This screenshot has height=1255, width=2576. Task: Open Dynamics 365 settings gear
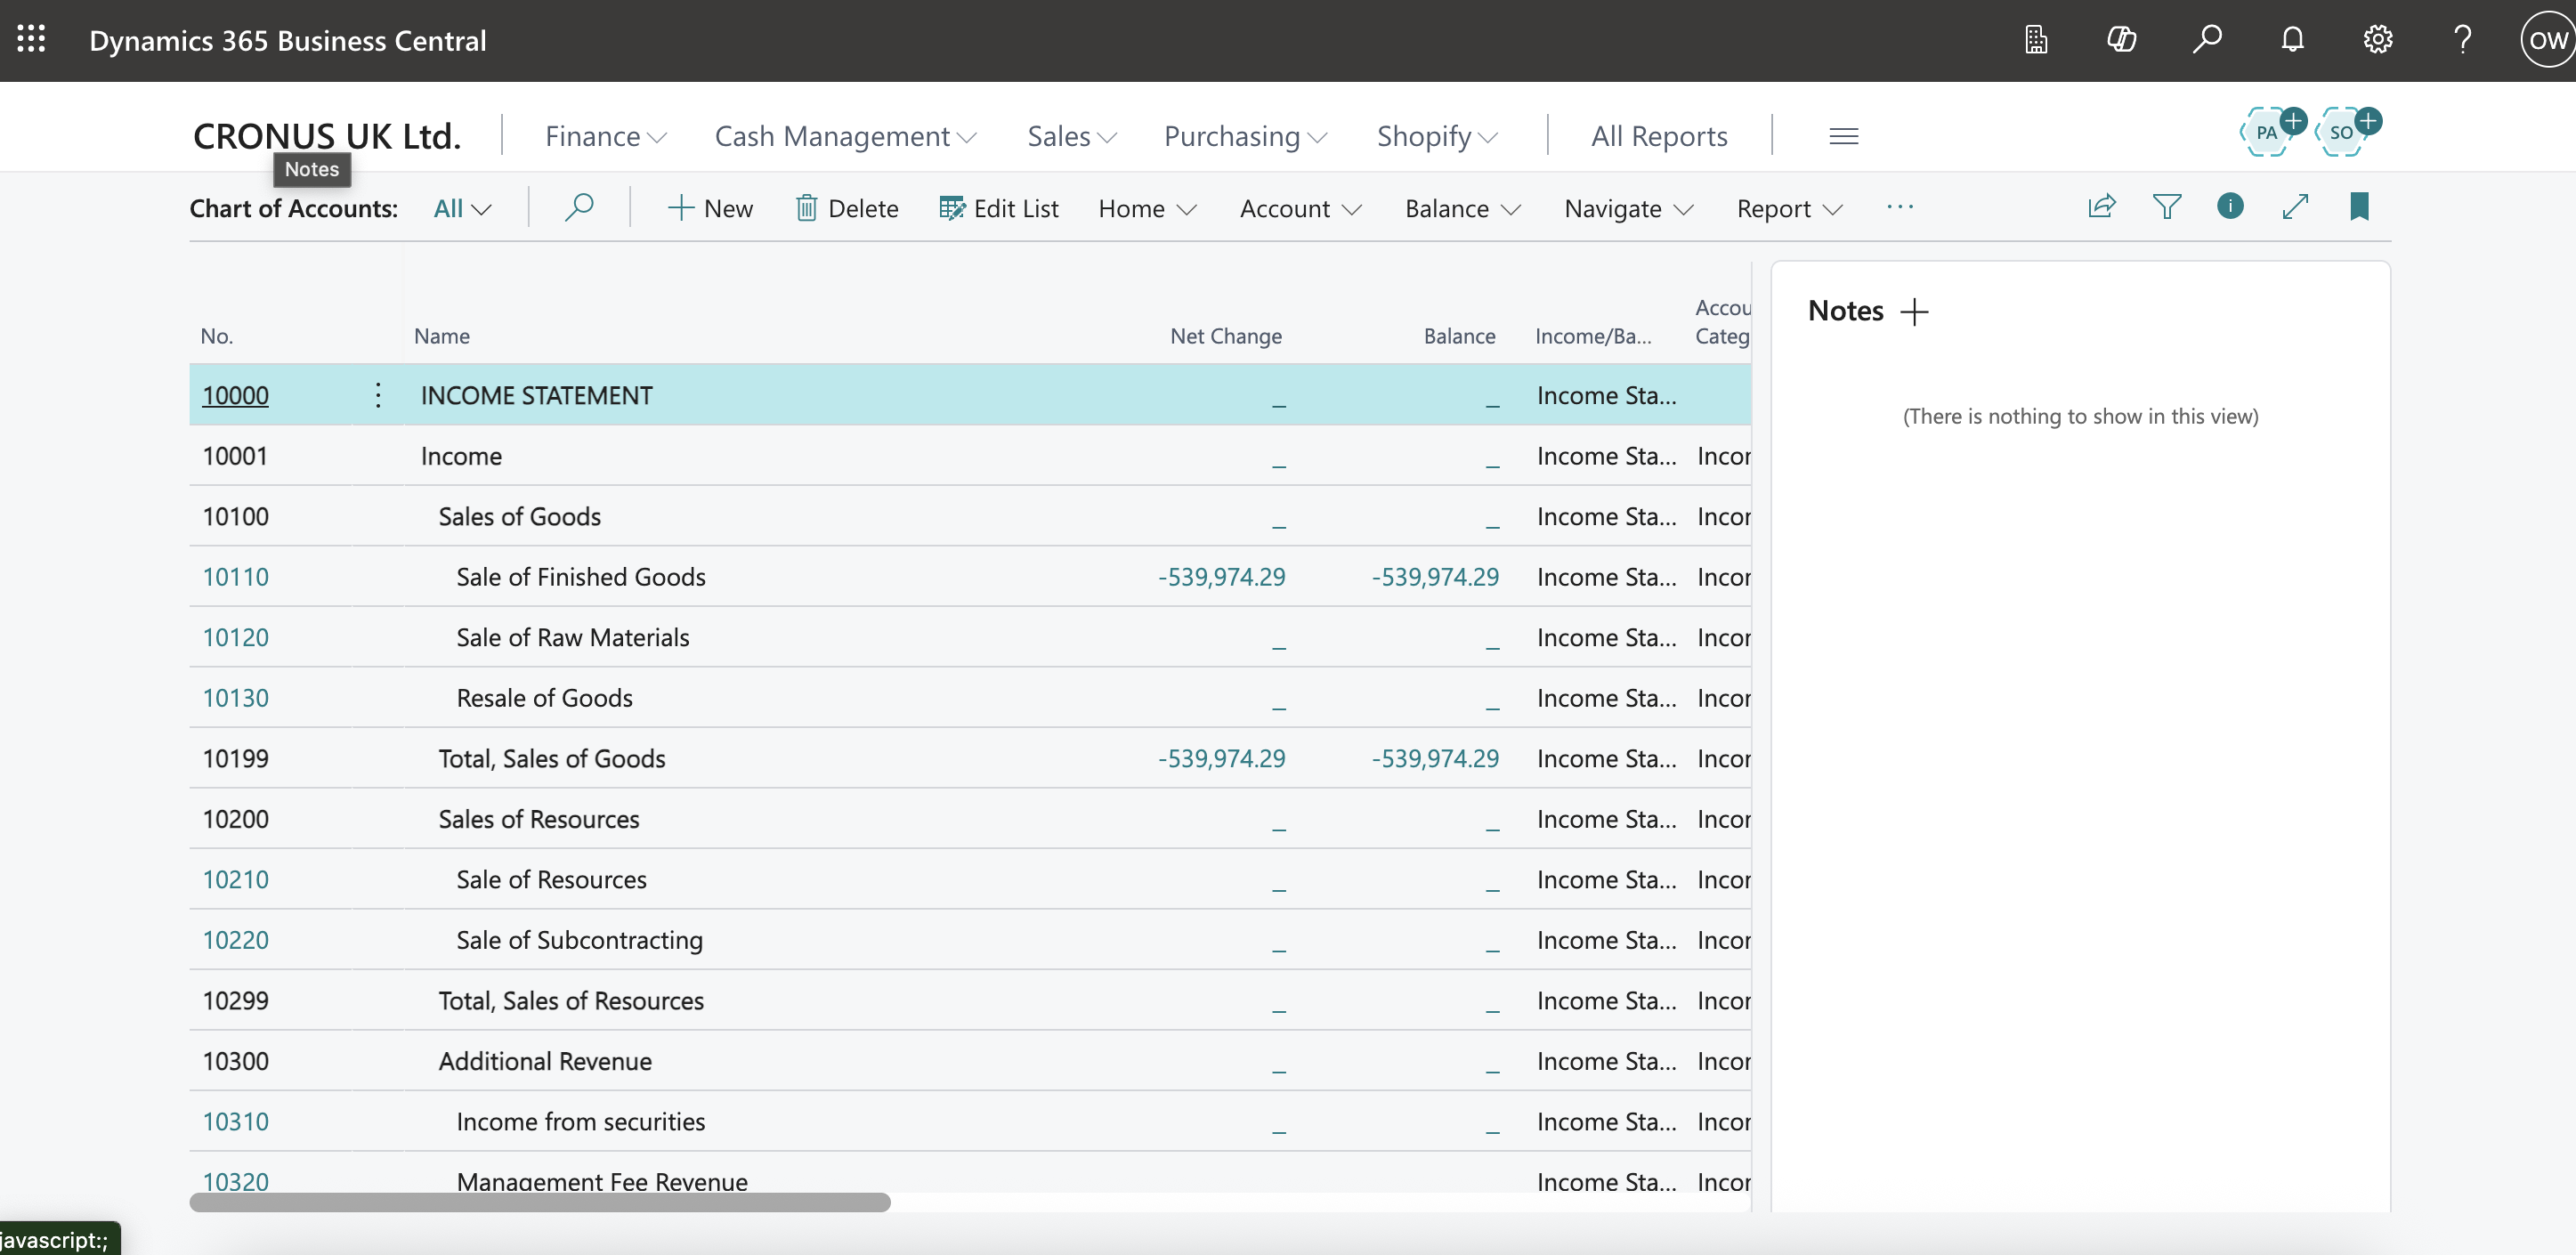(2377, 40)
